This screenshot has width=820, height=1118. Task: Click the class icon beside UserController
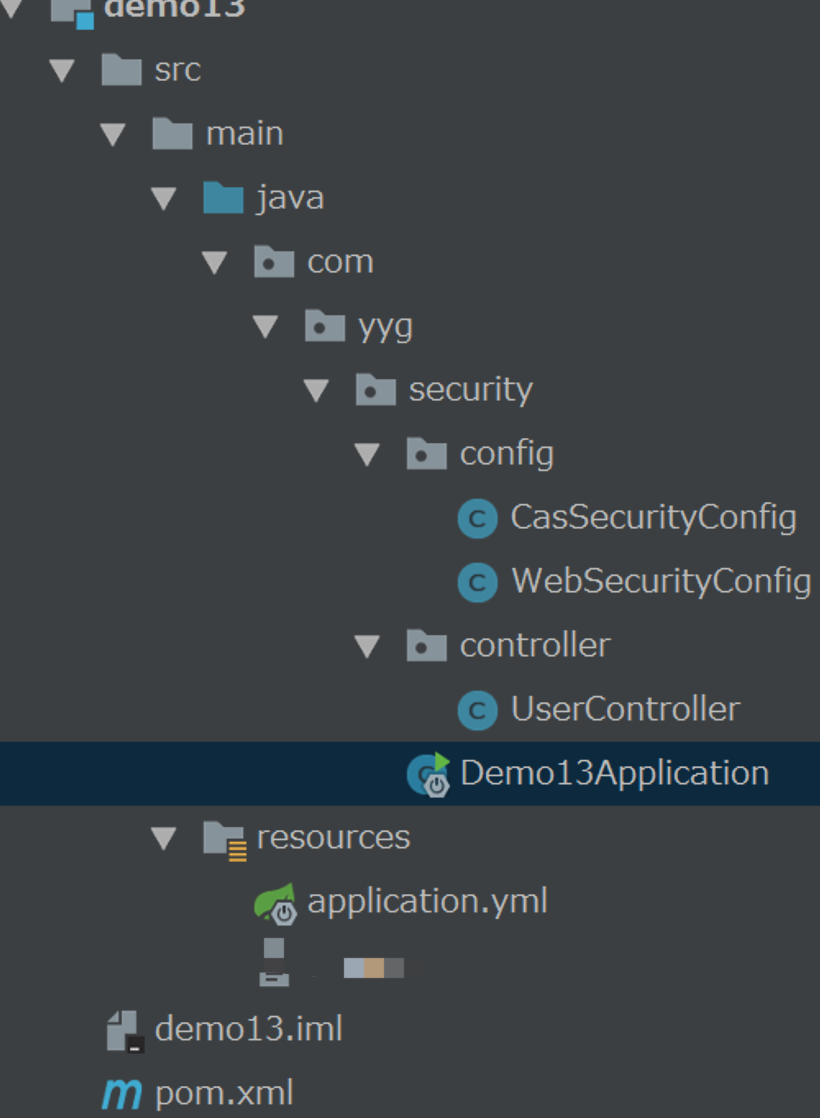point(478,710)
